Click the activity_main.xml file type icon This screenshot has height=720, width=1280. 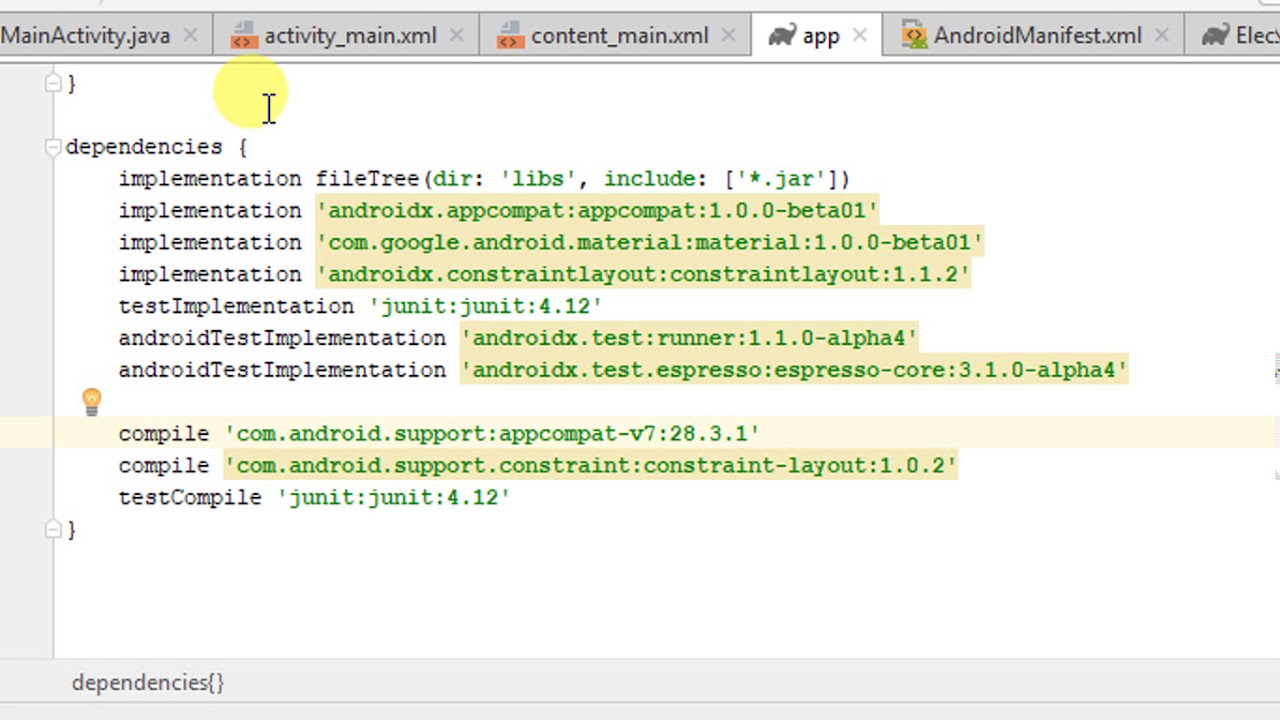[x=243, y=37]
